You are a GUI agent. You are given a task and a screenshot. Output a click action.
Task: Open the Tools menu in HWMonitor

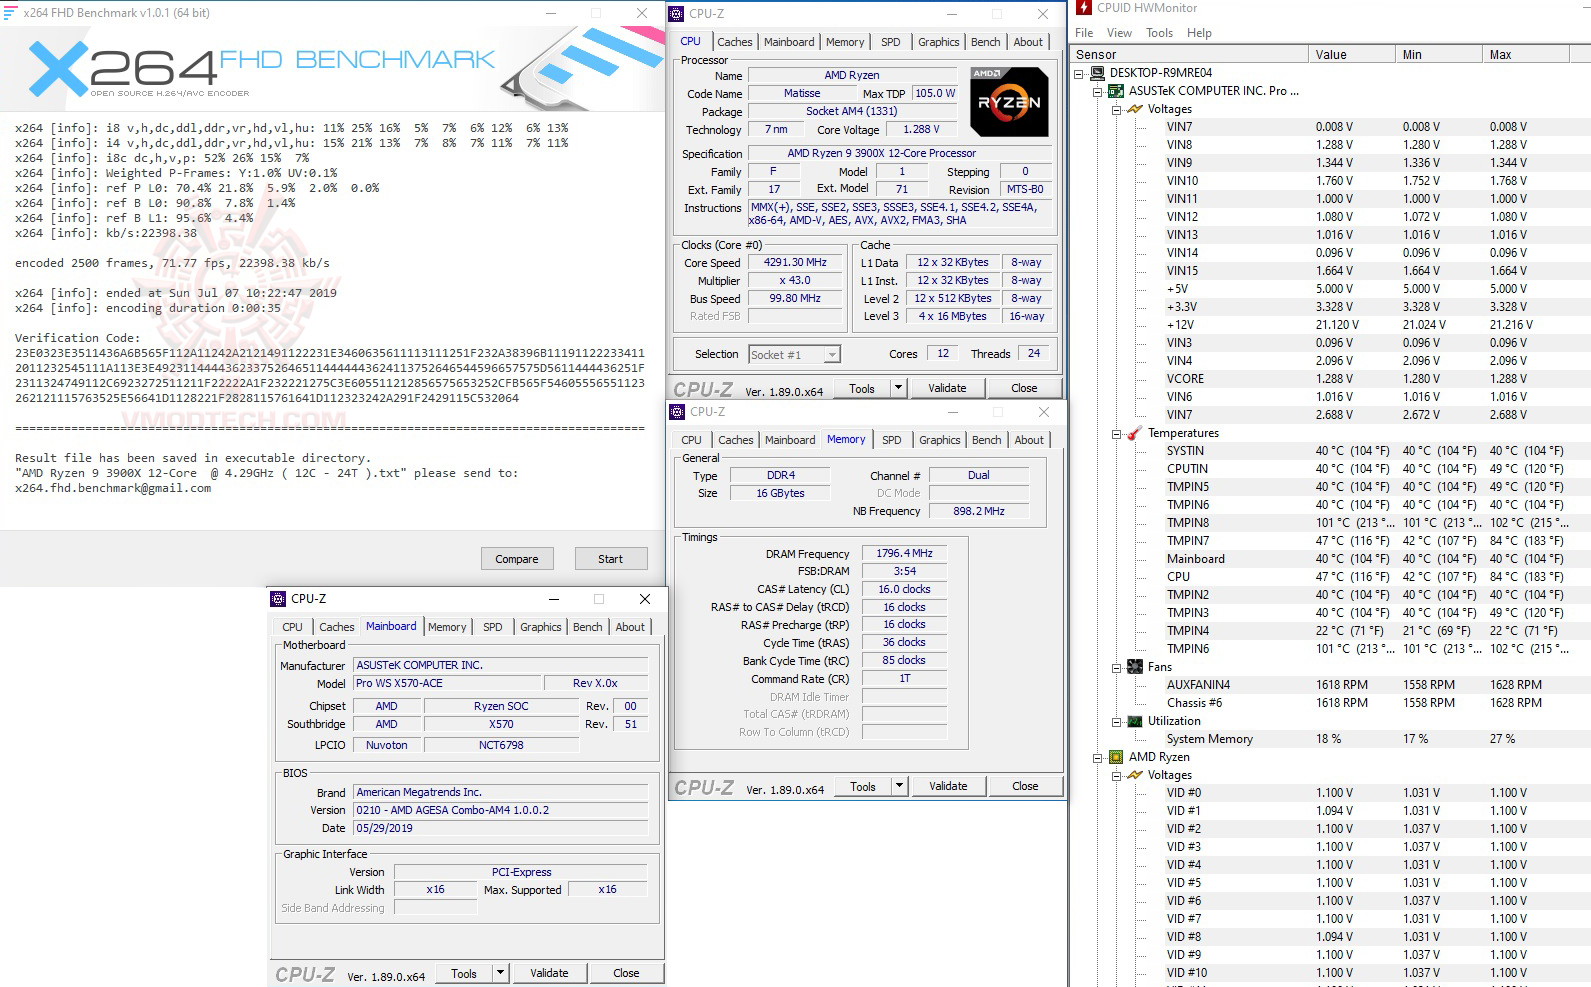(1159, 33)
